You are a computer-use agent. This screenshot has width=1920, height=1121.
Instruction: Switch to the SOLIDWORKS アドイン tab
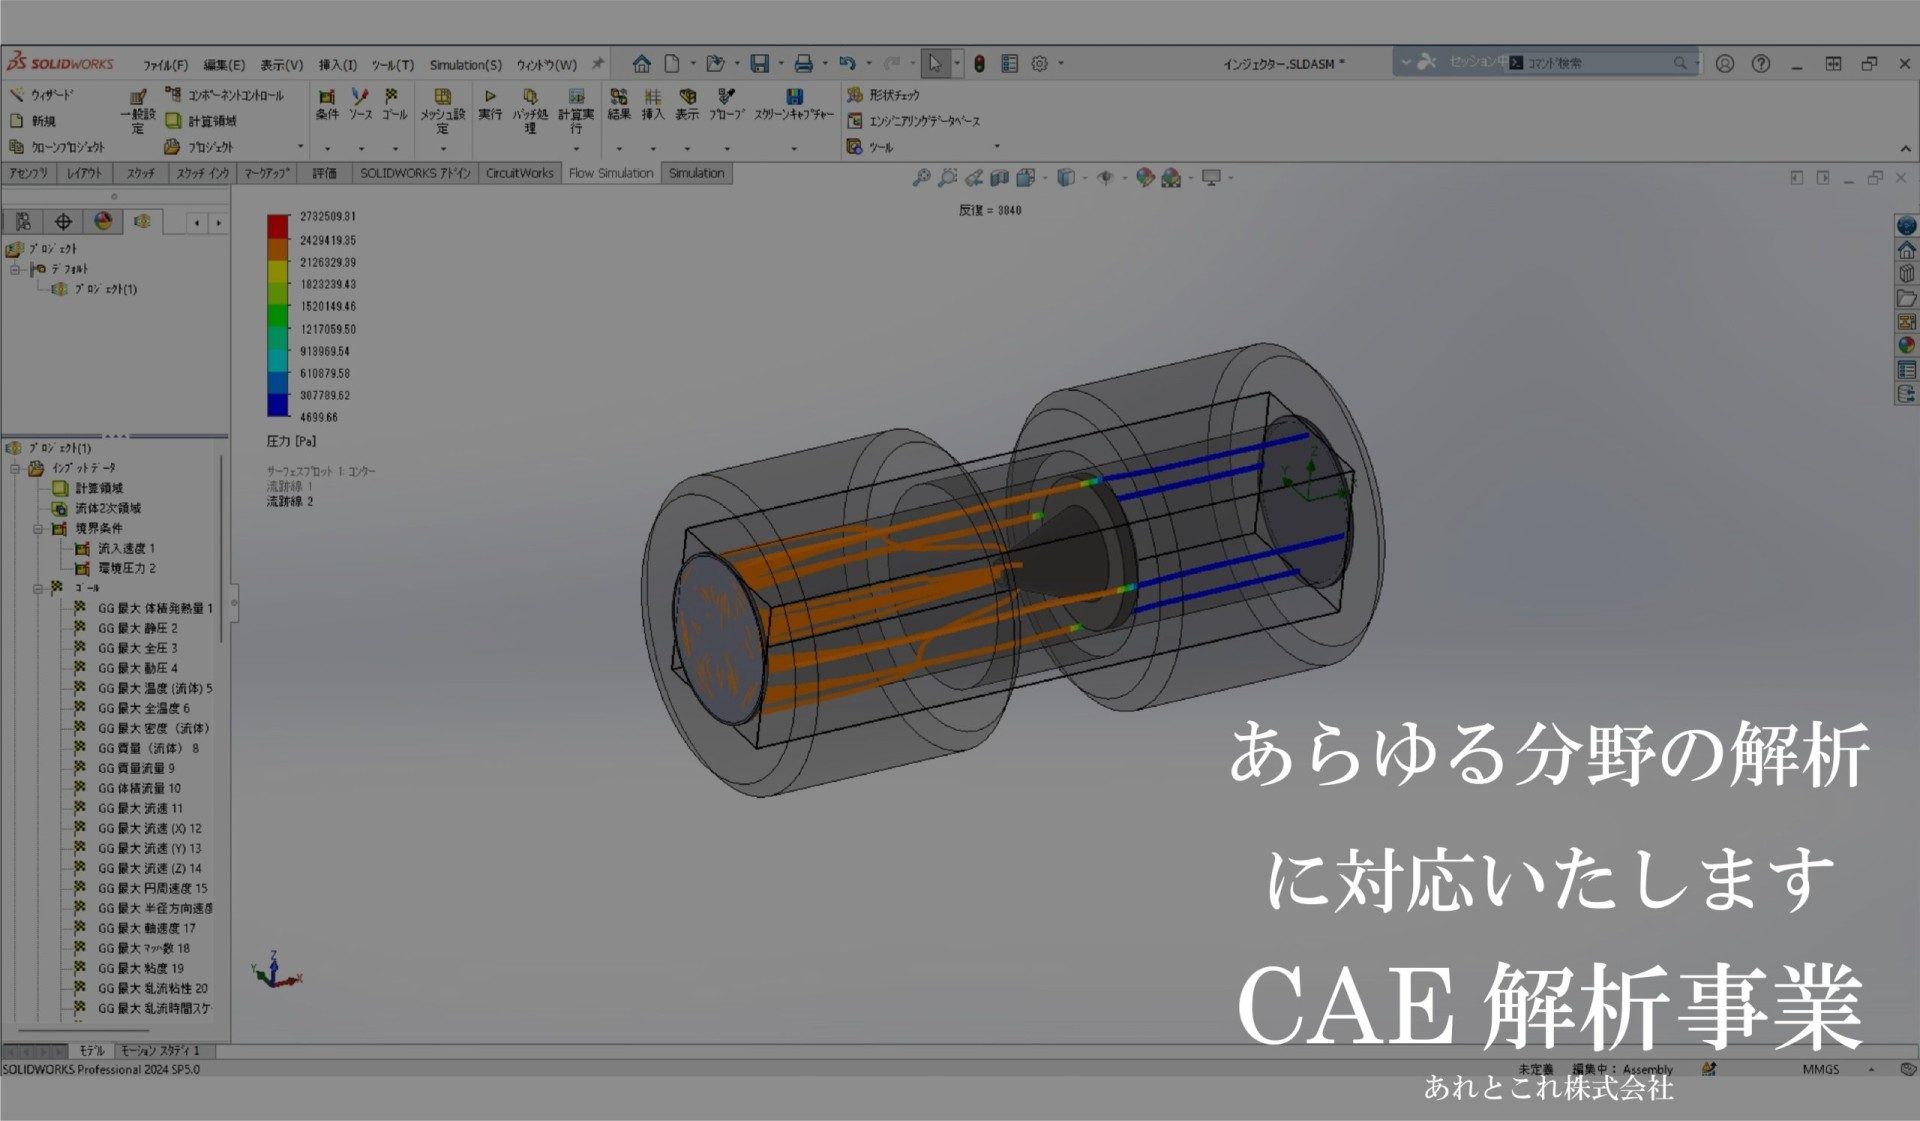415,173
